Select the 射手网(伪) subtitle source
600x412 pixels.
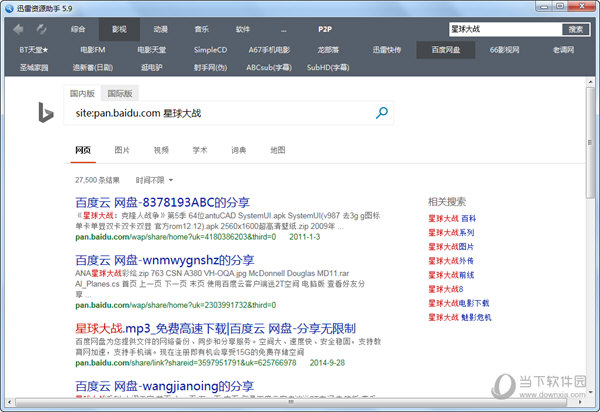[x=210, y=67]
